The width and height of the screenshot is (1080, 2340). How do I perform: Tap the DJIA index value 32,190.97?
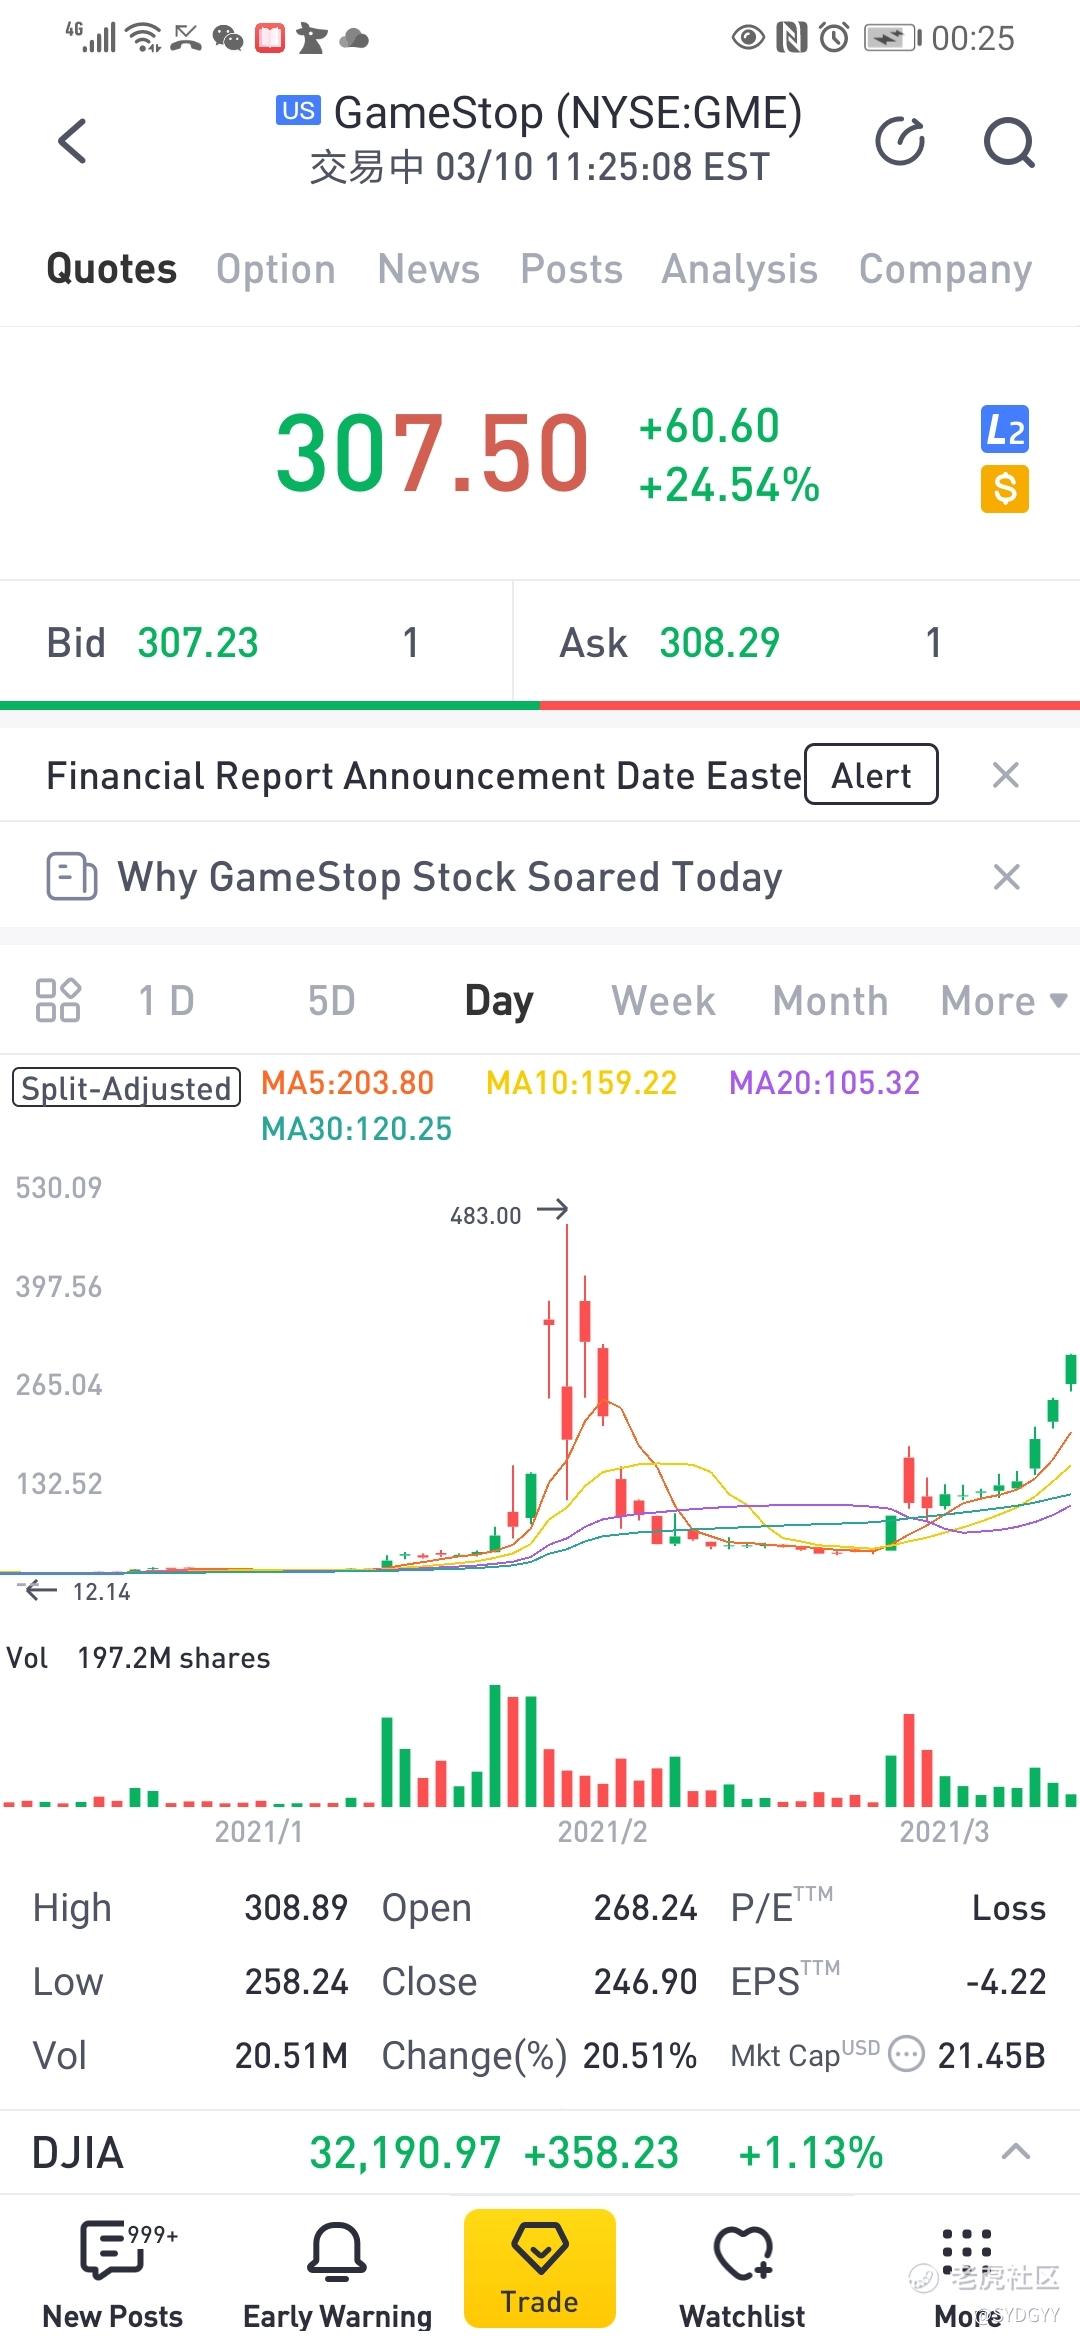(x=404, y=2152)
